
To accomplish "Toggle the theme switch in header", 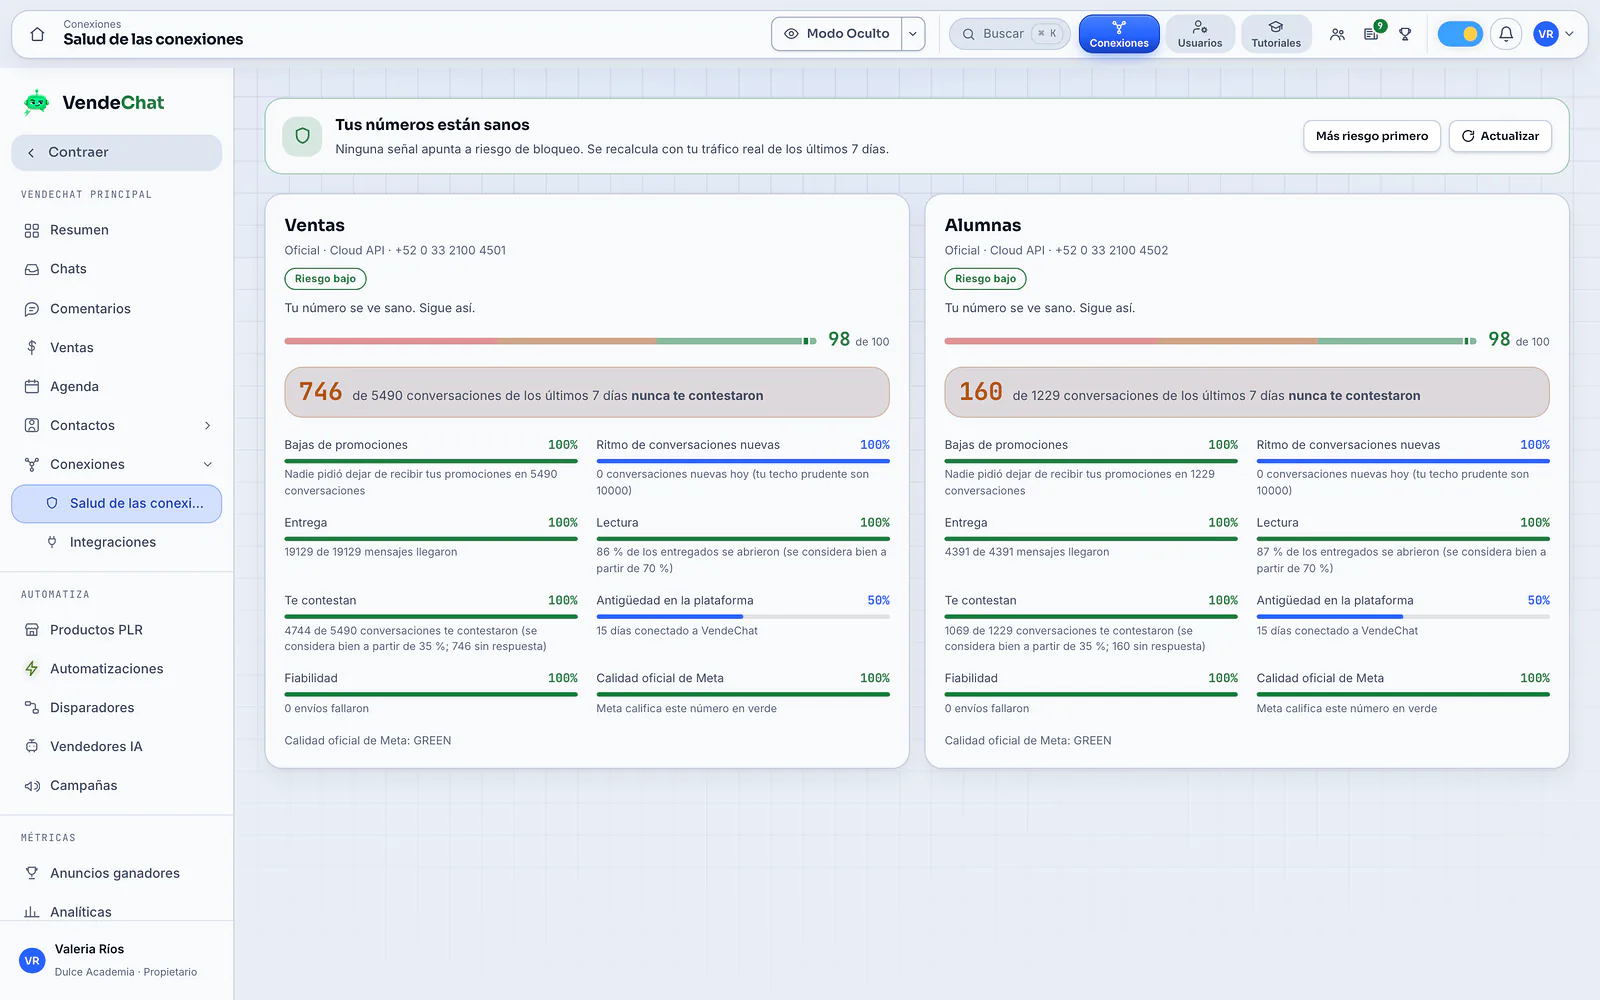I will (1460, 34).
